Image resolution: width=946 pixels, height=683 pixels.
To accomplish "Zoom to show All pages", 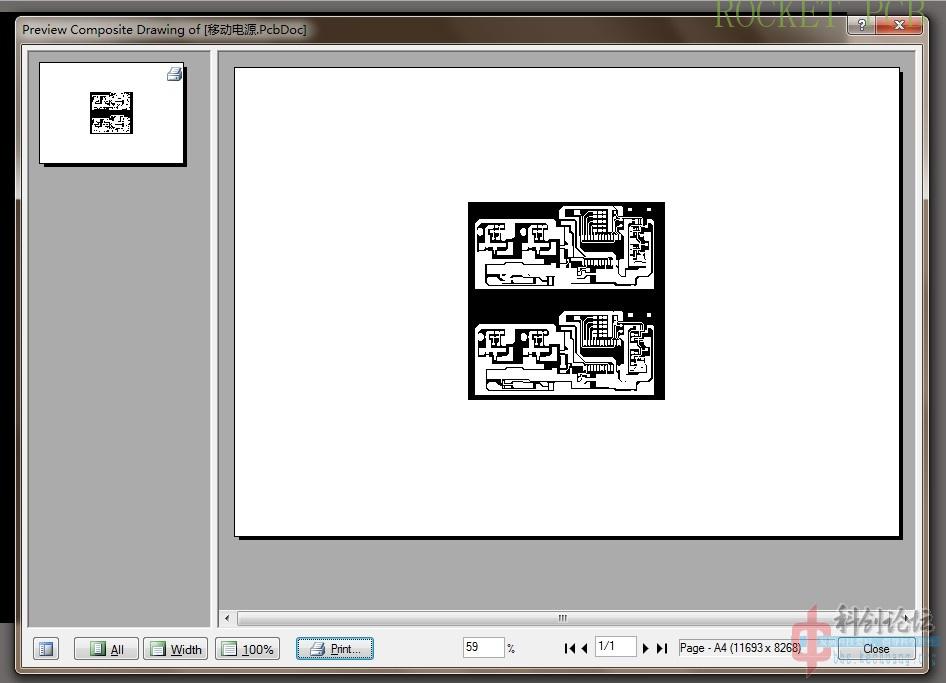I will [x=105, y=649].
